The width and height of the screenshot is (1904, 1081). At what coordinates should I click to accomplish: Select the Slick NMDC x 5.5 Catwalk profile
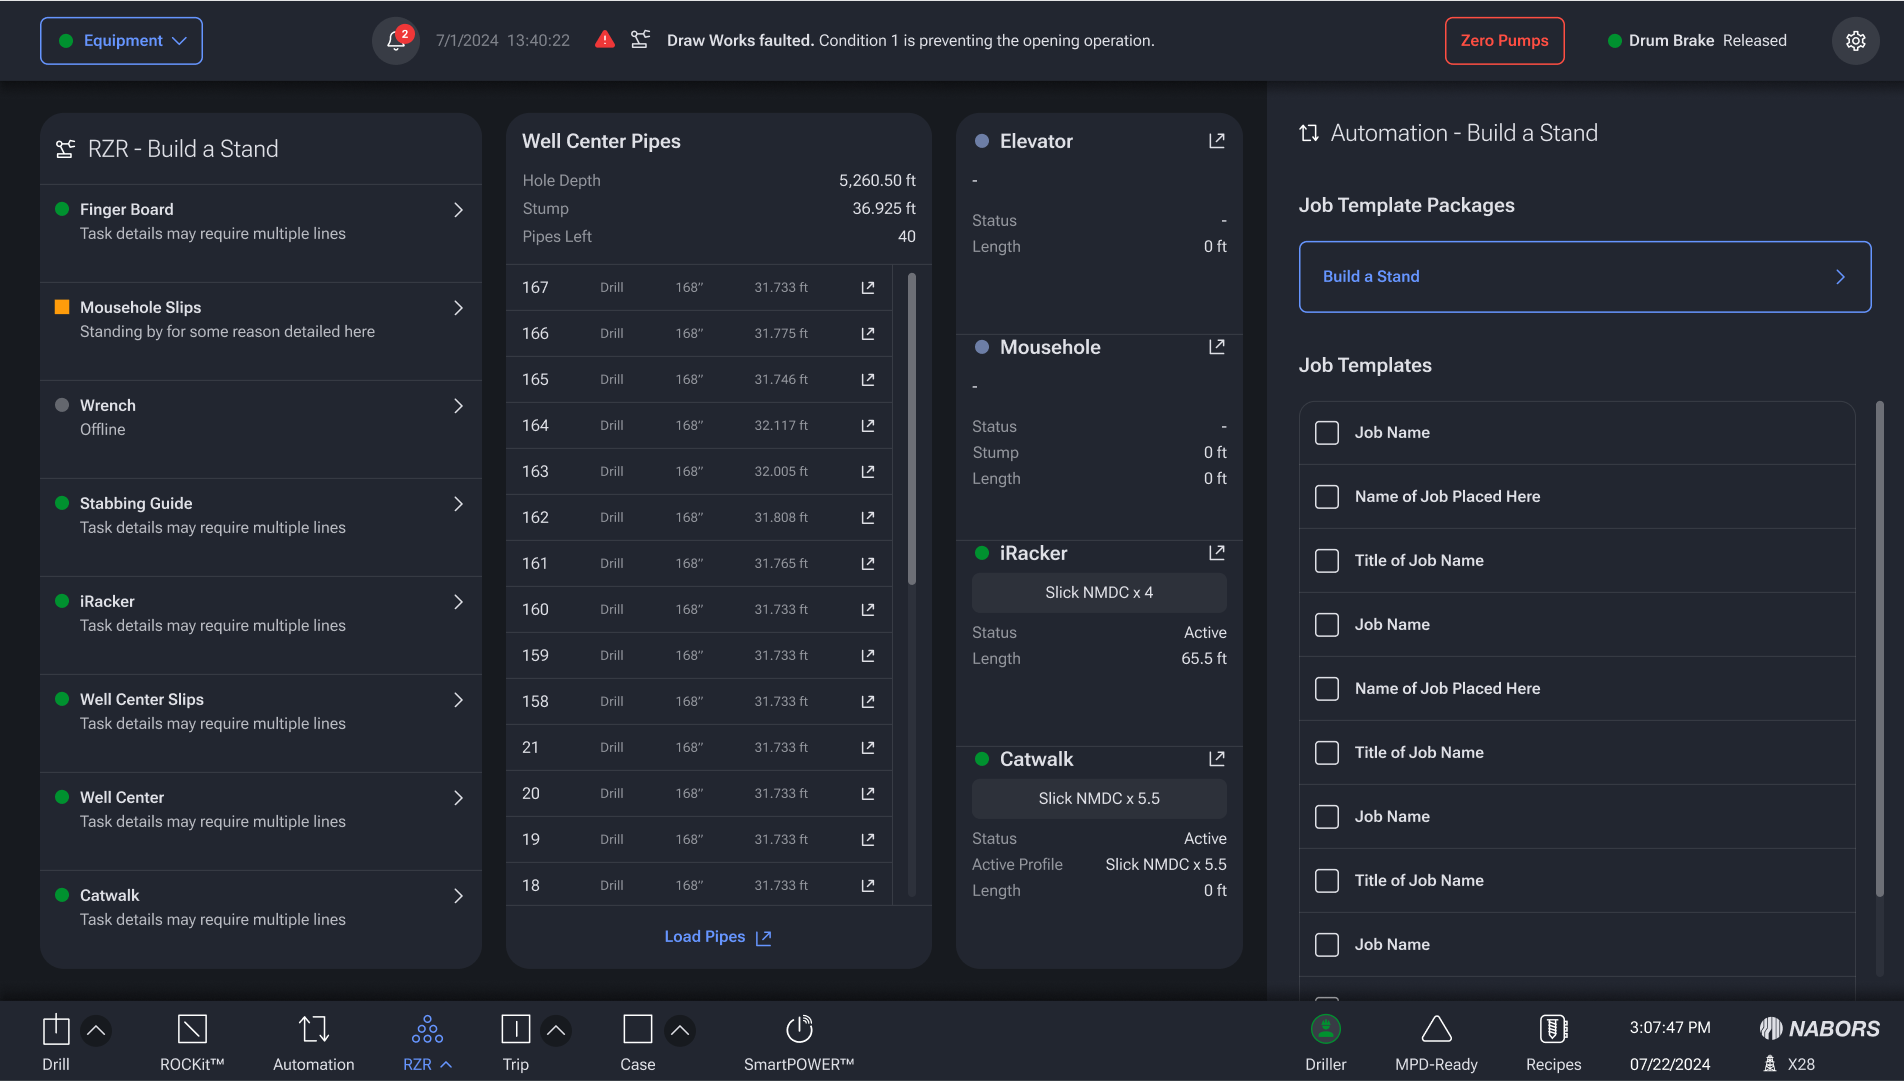click(x=1099, y=799)
